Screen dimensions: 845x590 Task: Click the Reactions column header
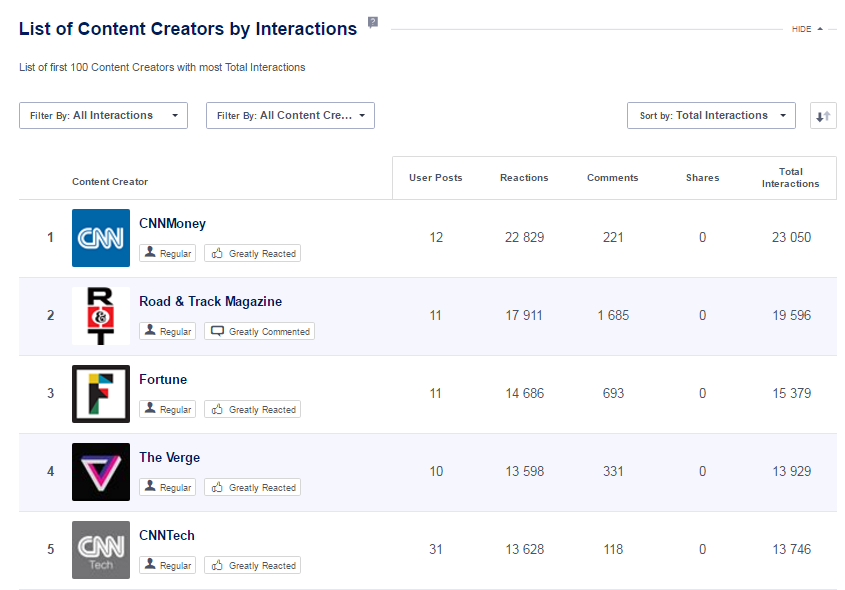click(524, 177)
